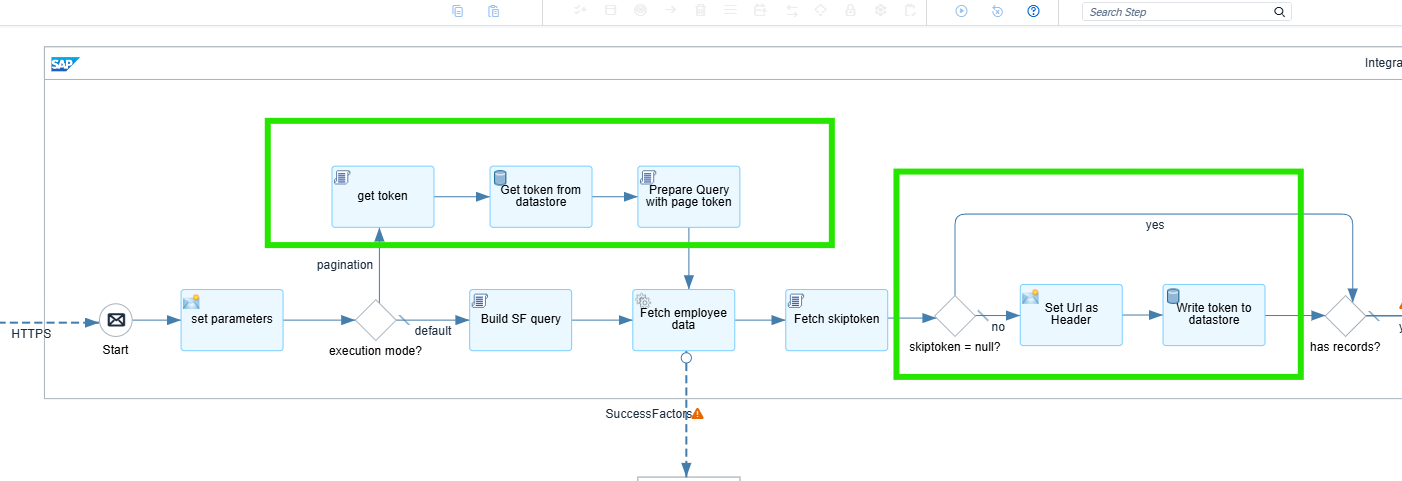Image resolution: width=1402 pixels, height=481 pixels.
Task: Click the 'HTTPS' connection label
Action: pos(32,334)
